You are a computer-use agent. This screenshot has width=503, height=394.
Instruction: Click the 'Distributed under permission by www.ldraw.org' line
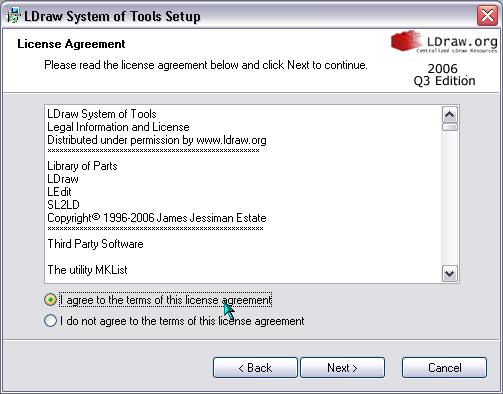point(157,140)
